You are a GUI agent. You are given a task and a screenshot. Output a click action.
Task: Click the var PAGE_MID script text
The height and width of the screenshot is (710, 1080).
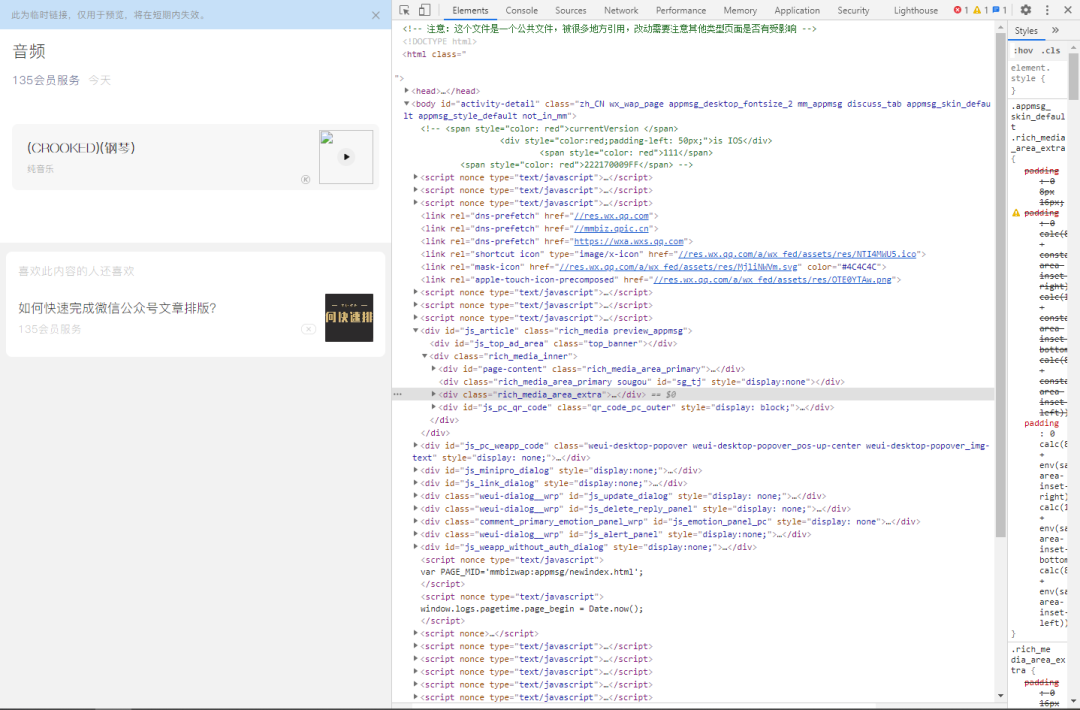tap(532, 572)
